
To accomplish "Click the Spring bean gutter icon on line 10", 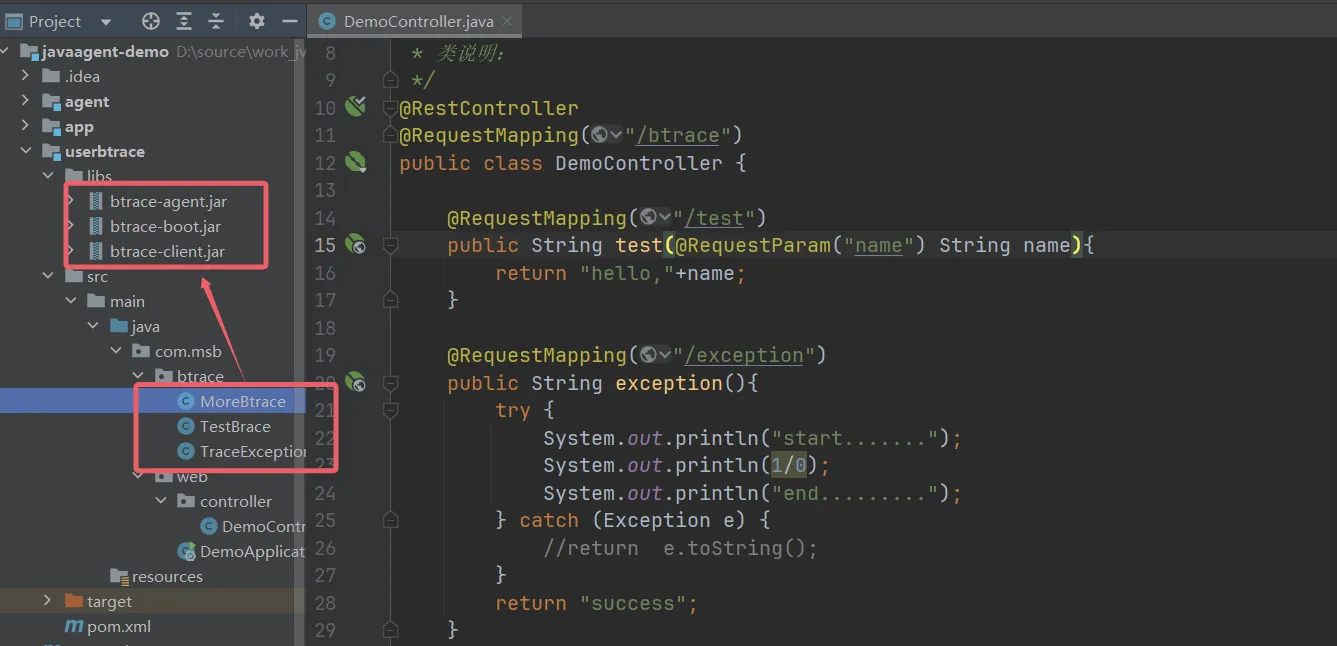I will pyautogui.click(x=355, y=106).
